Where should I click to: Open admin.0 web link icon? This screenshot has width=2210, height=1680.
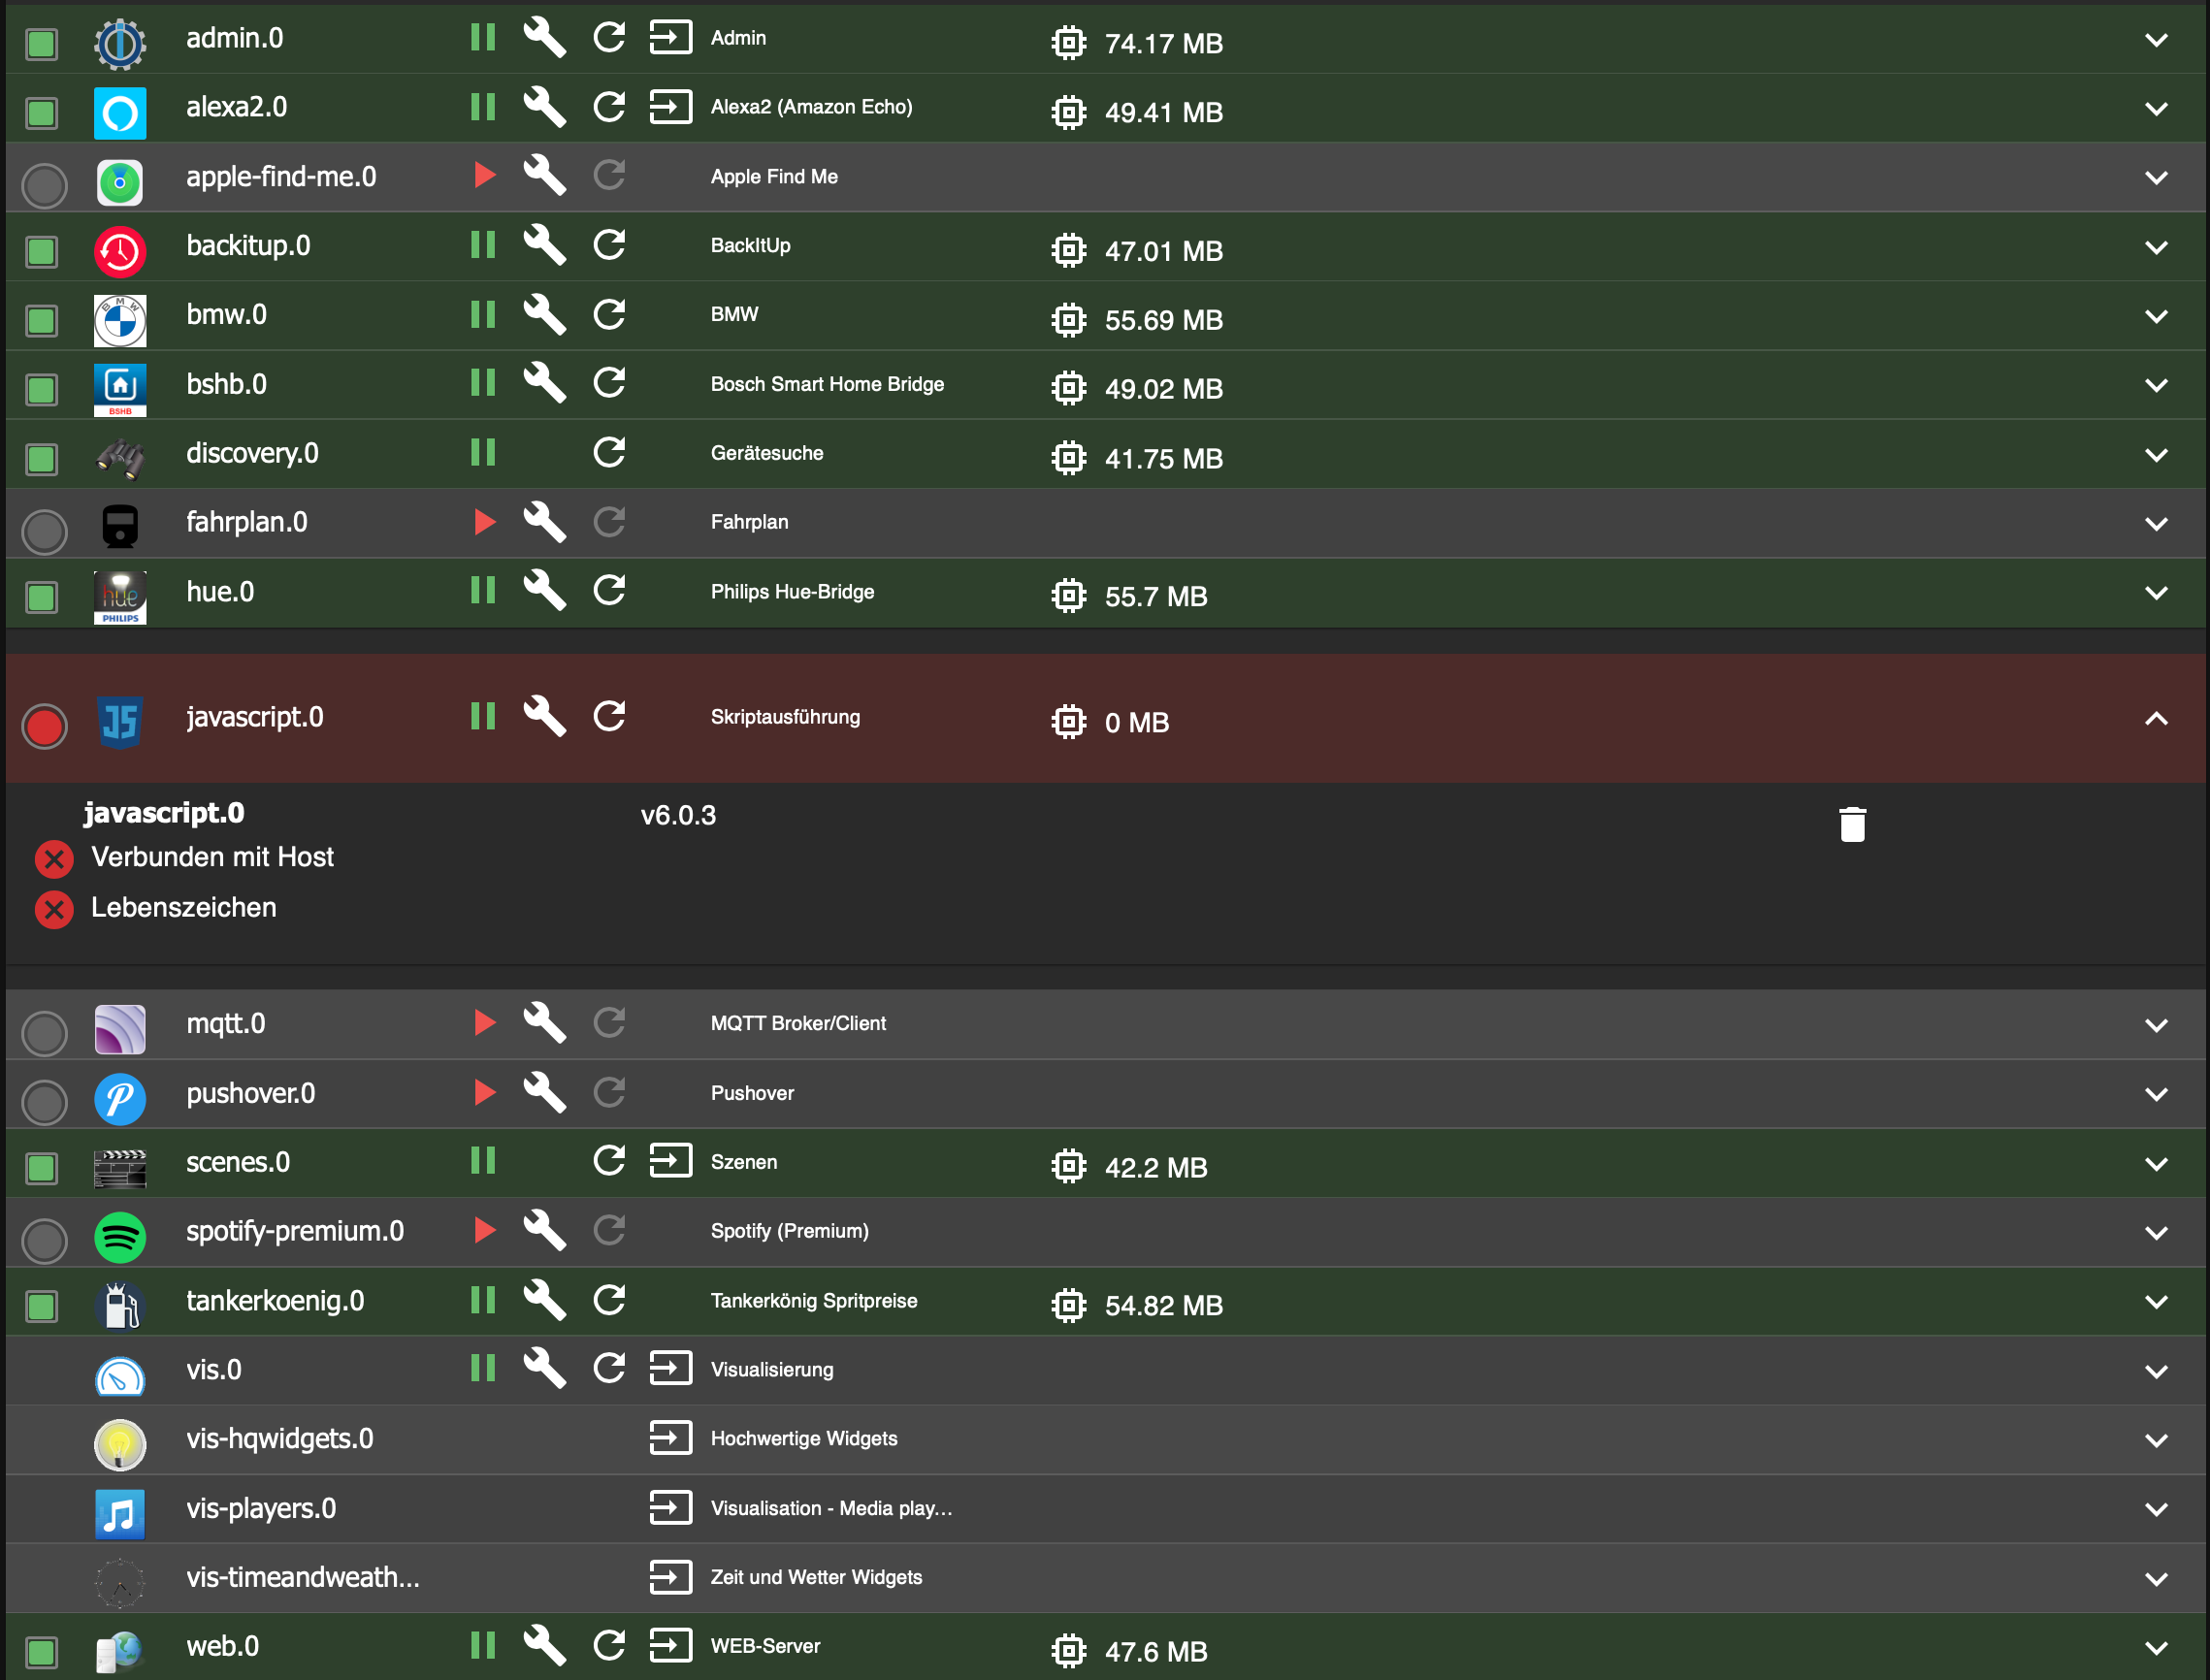[670, 38]
